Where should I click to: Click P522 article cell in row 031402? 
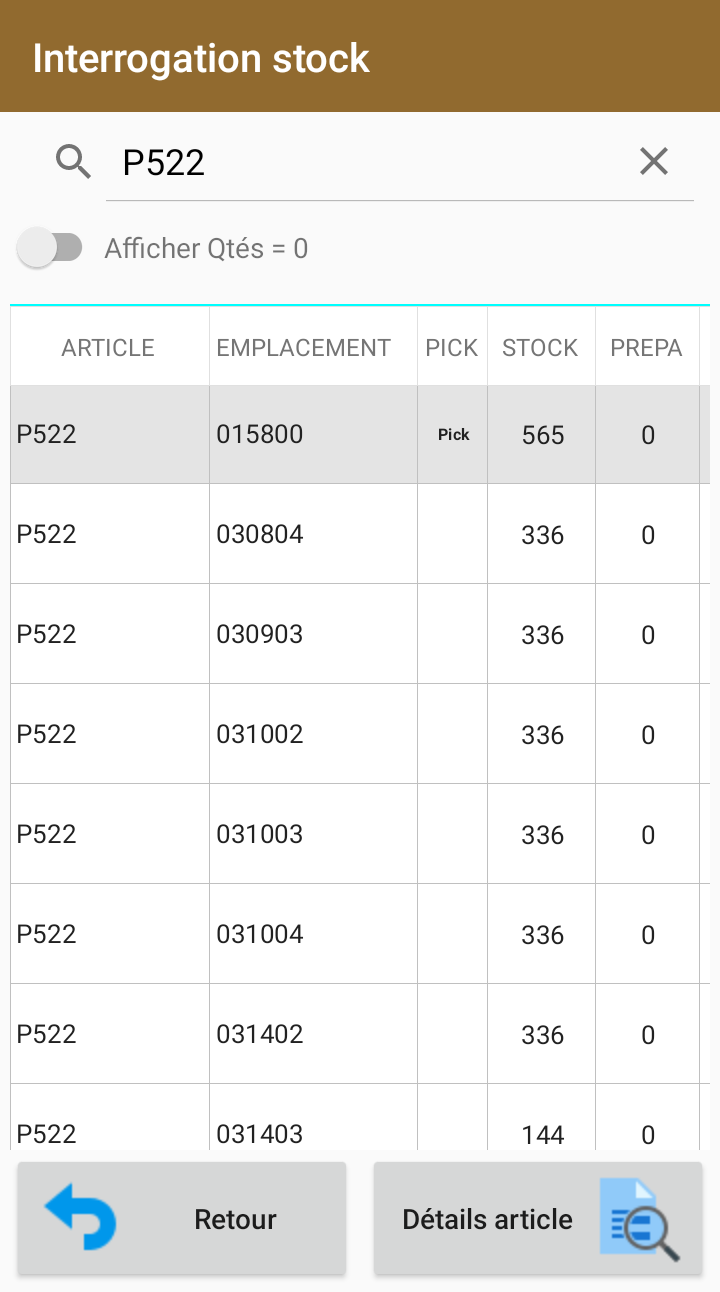point(110,1034)
